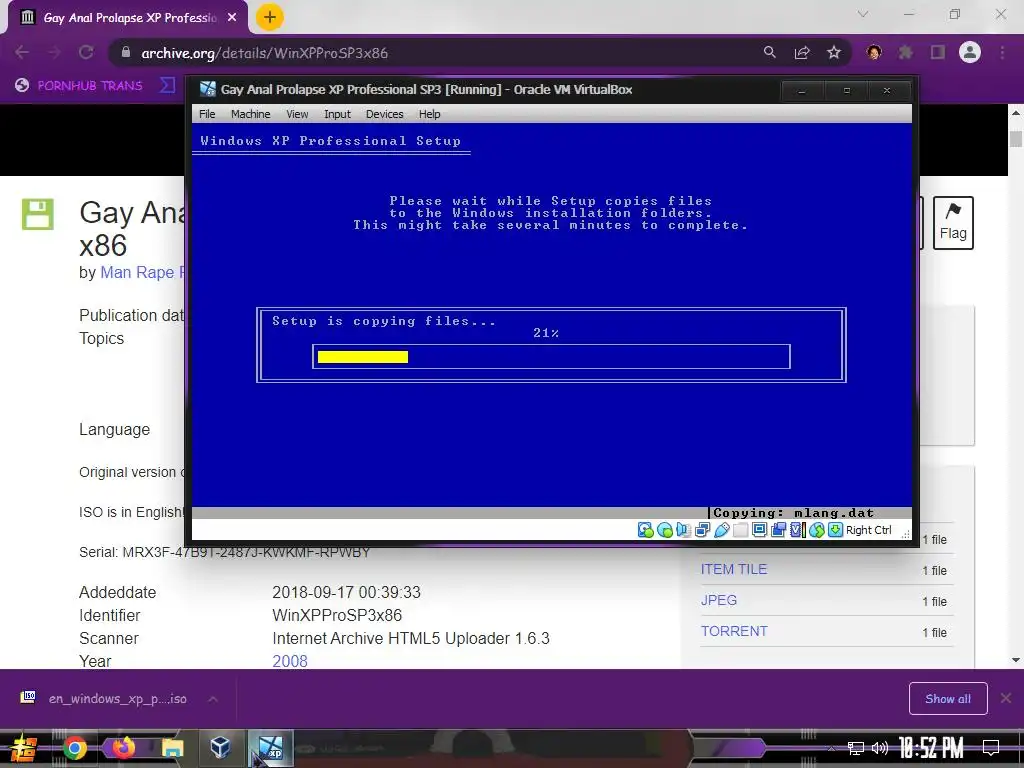This screenshot has width=1024, height=768.
Task: Open the PORNHUB TRANS bookmark
Action: (78, 85)
